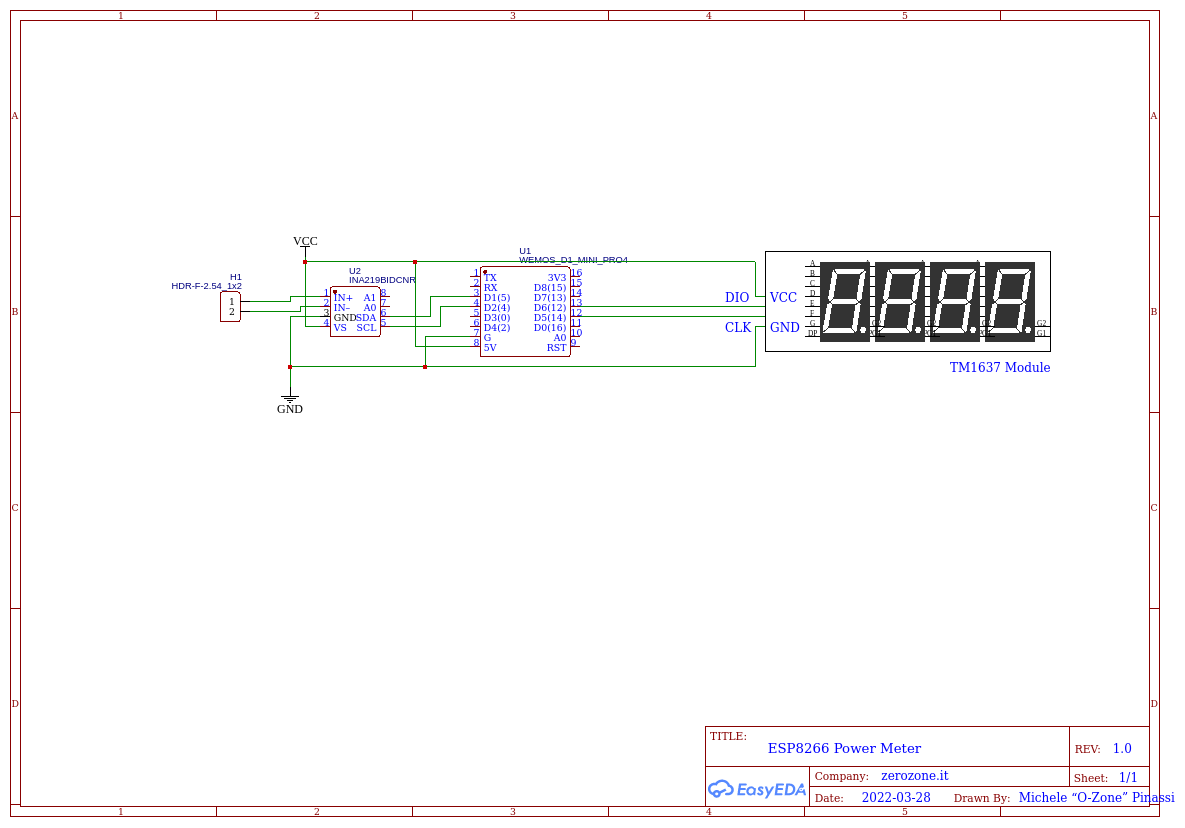Click the D0(16) pin label
The image size is (1185, 828).
(550, 327)
